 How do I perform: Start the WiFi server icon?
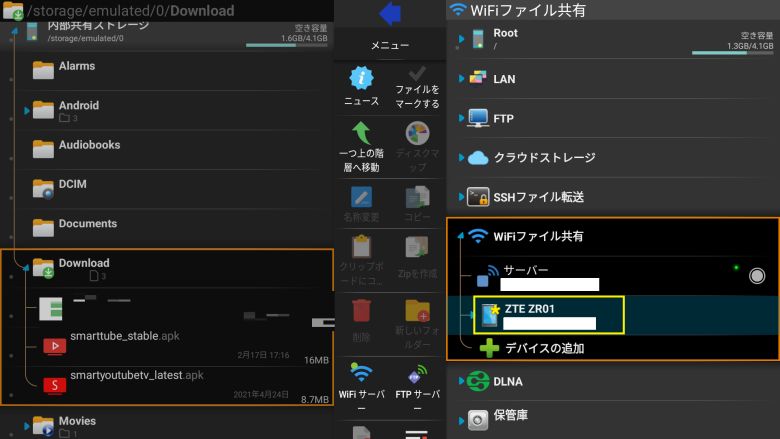click(x=361, y=374)
